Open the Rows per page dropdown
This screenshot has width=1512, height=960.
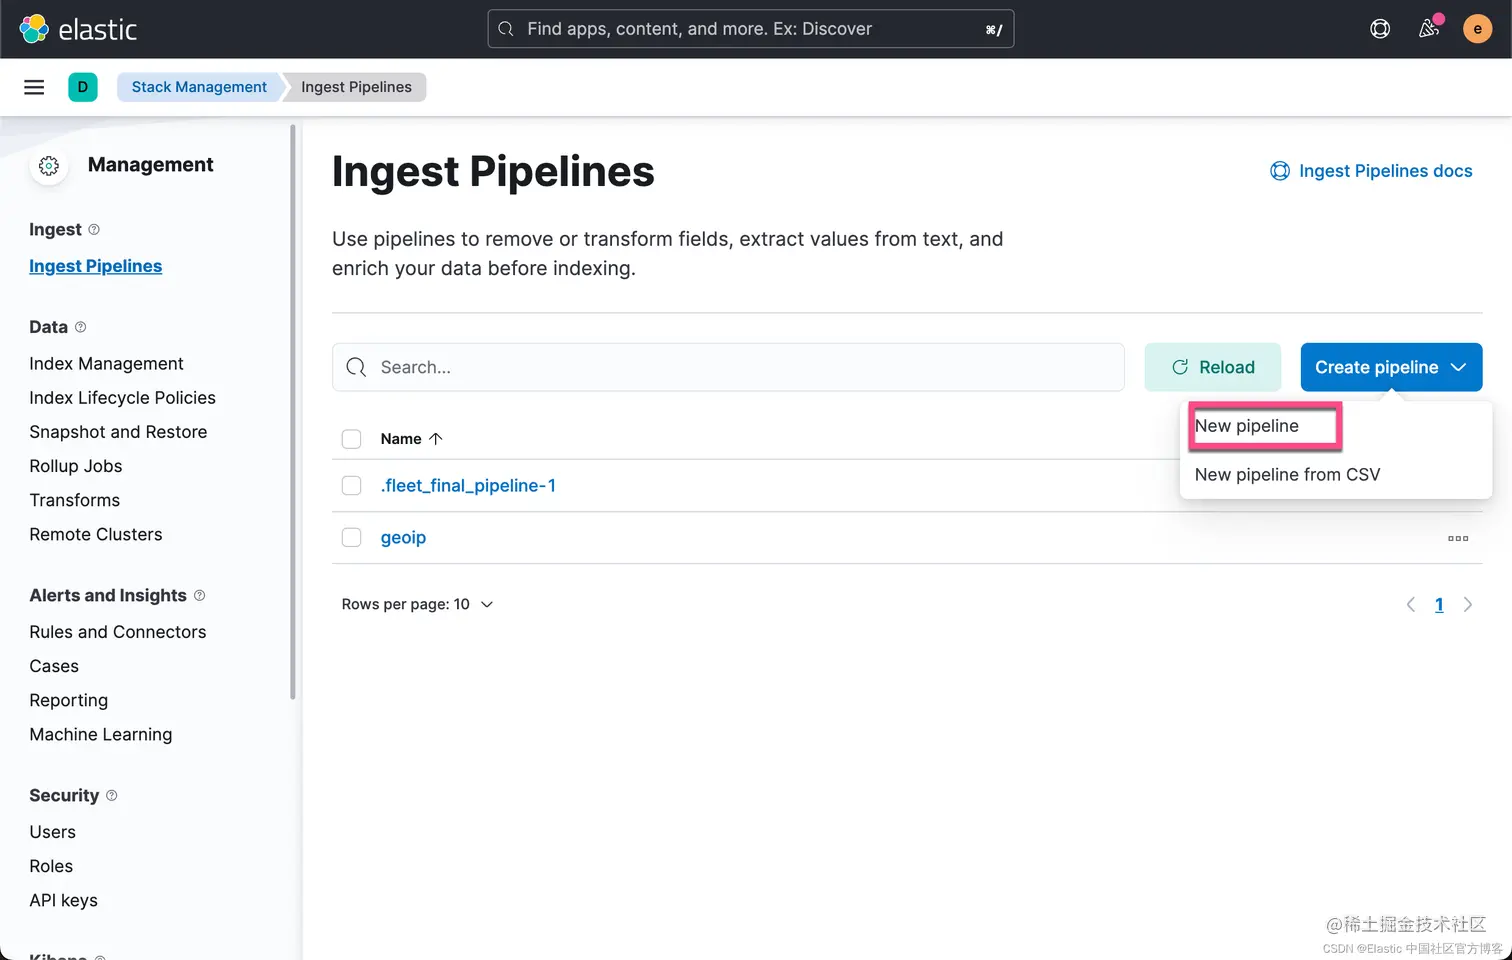[x=417, y=604]
